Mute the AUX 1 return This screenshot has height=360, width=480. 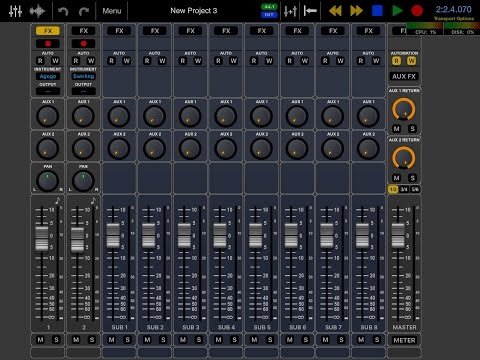point(396,129)
